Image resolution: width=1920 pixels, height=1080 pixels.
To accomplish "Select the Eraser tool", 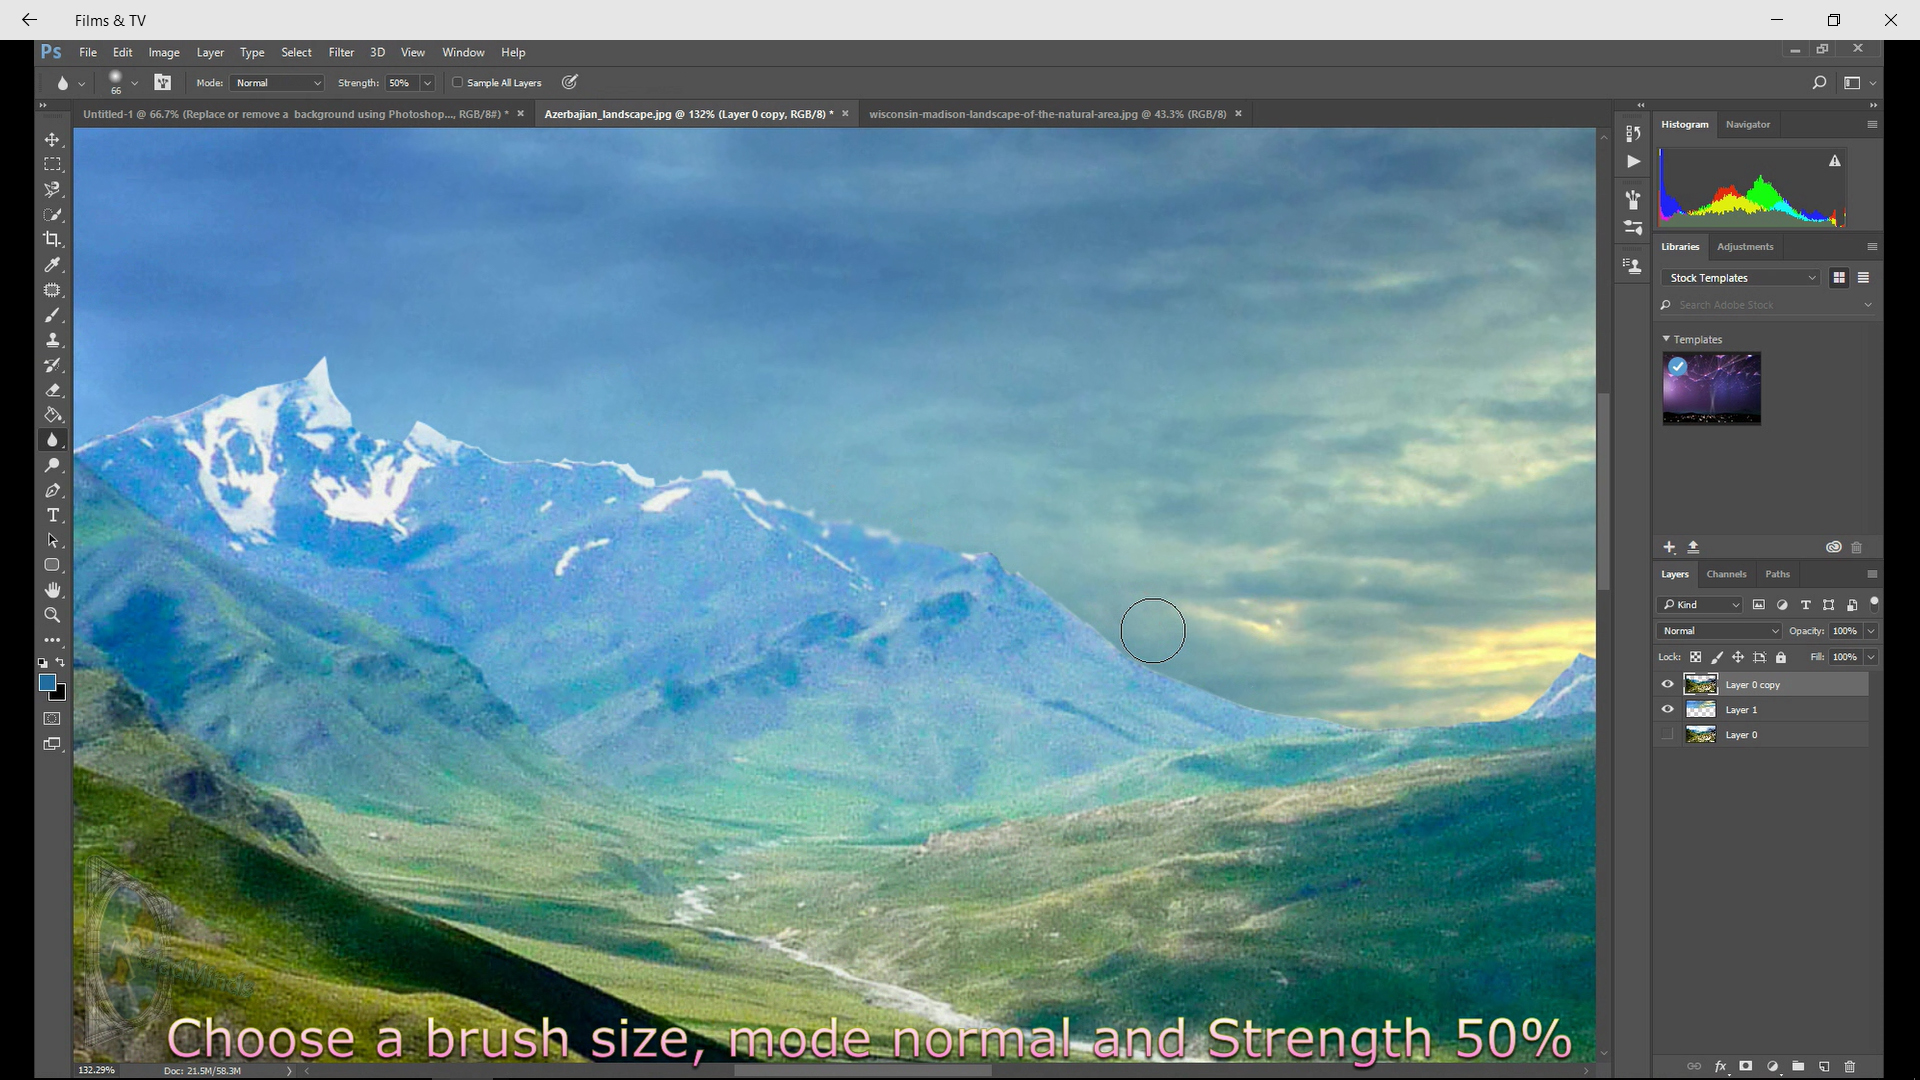I will point(53,390).
